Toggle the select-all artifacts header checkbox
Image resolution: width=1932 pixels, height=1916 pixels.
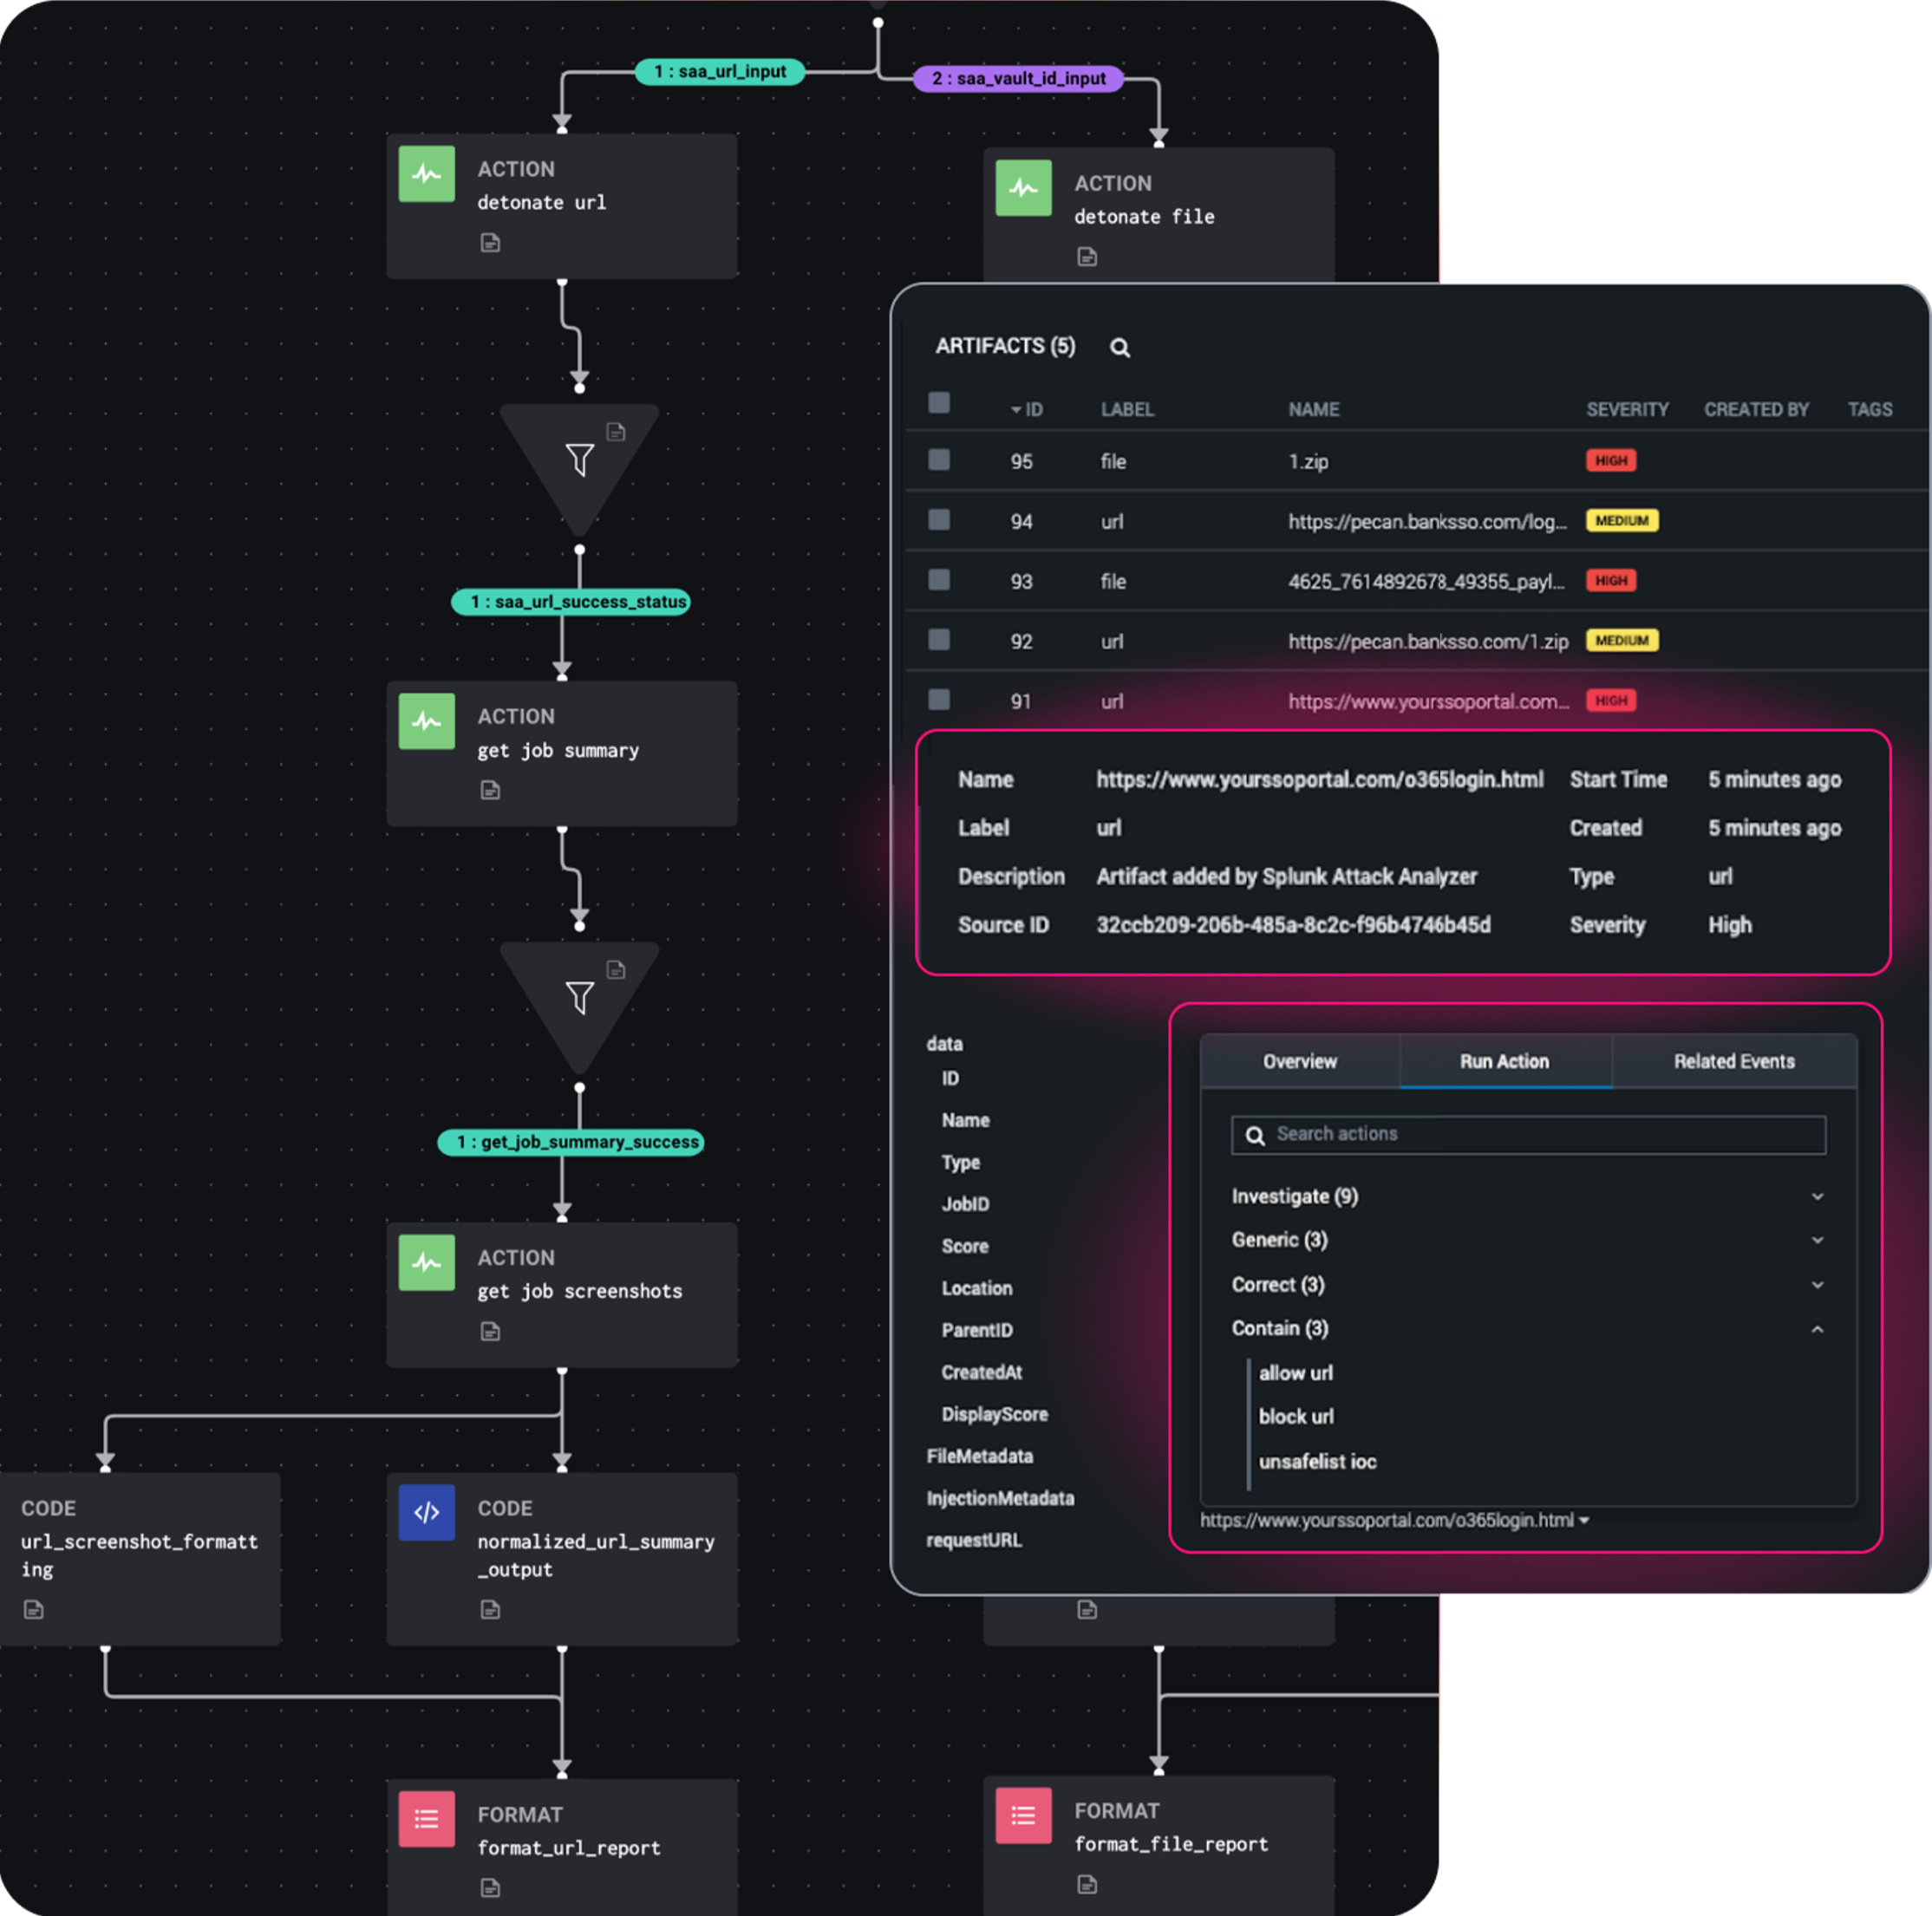tap(939, 403)
